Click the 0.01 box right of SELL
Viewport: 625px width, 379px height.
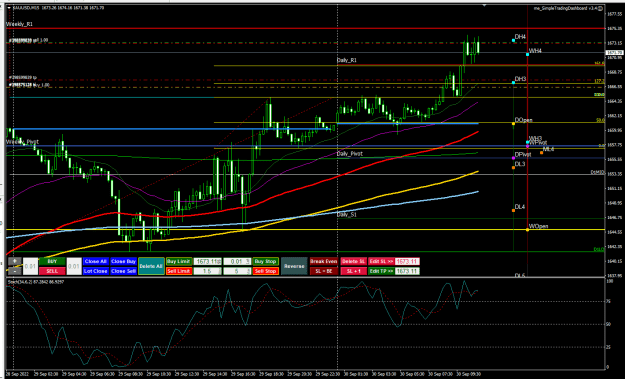(x=74, y=266)
